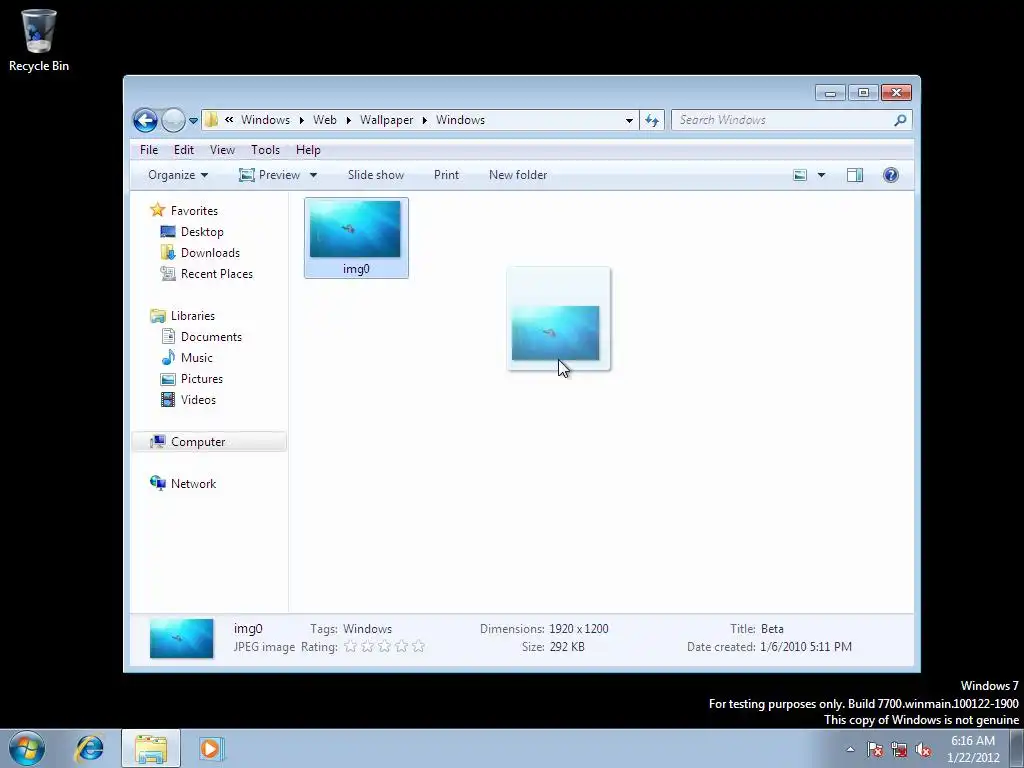Open the File menu
Image resolution: width=1024 pixels, height=768 pixels.
pyautogui.click(x=149, y=150)
